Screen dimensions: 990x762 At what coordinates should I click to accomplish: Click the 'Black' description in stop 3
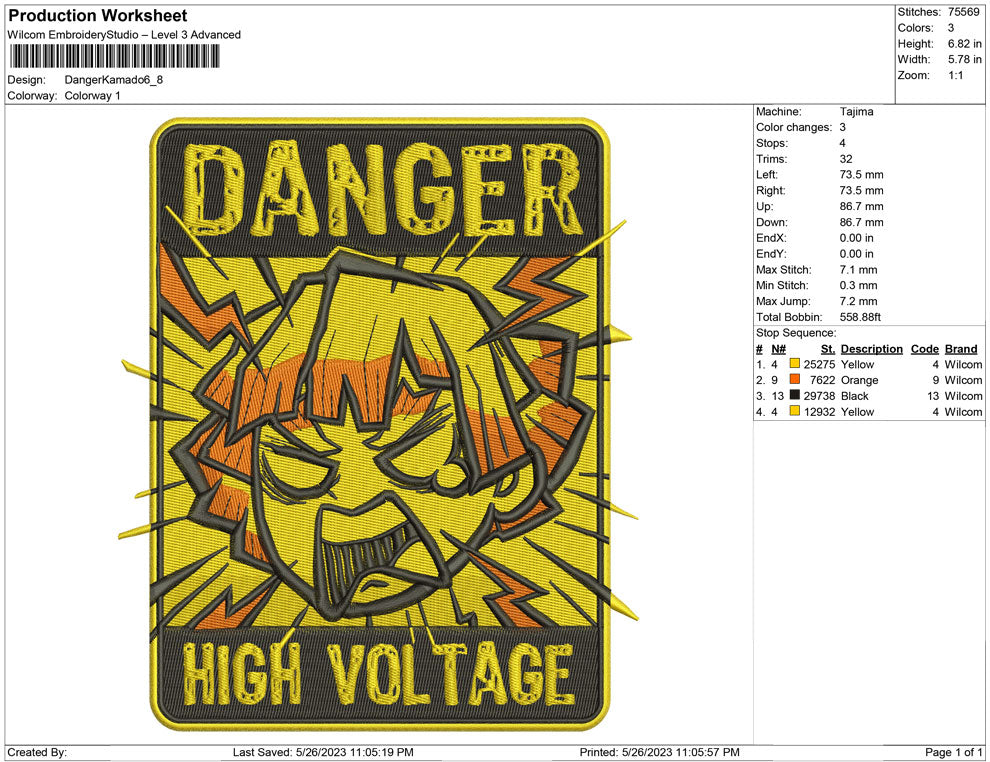[x=854, y=396]
